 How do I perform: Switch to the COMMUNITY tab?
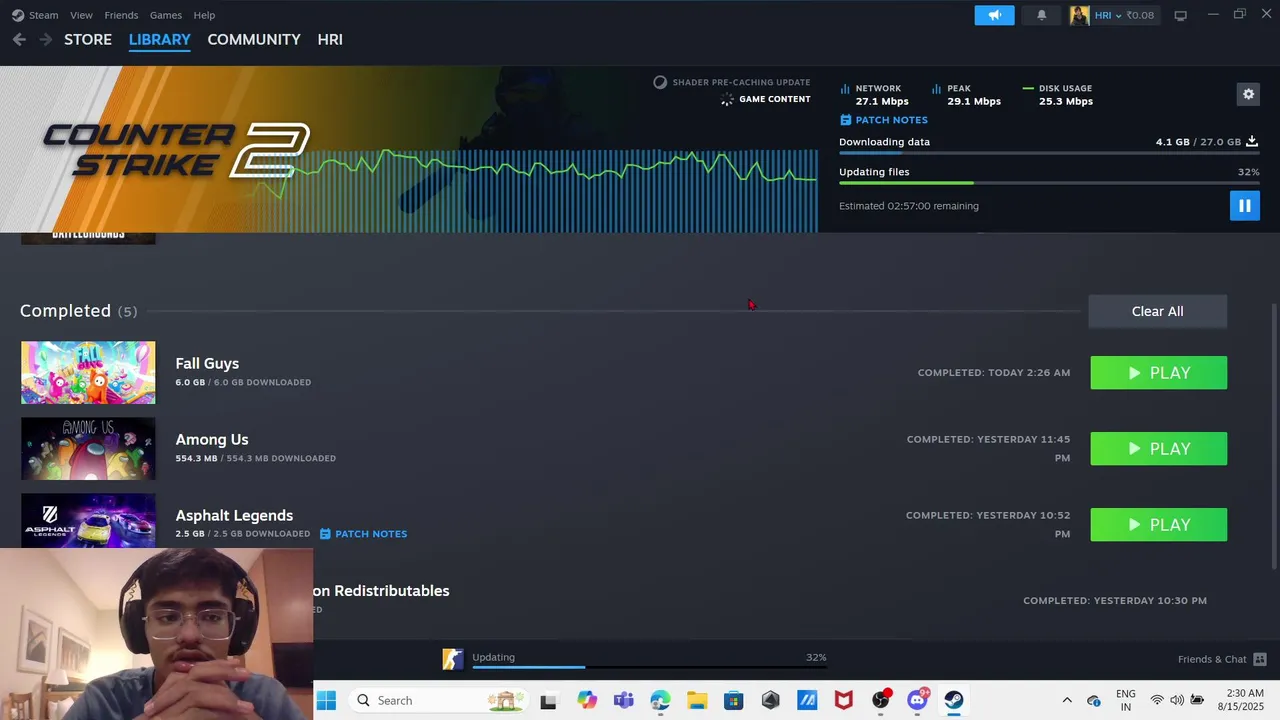pos(254,39)
